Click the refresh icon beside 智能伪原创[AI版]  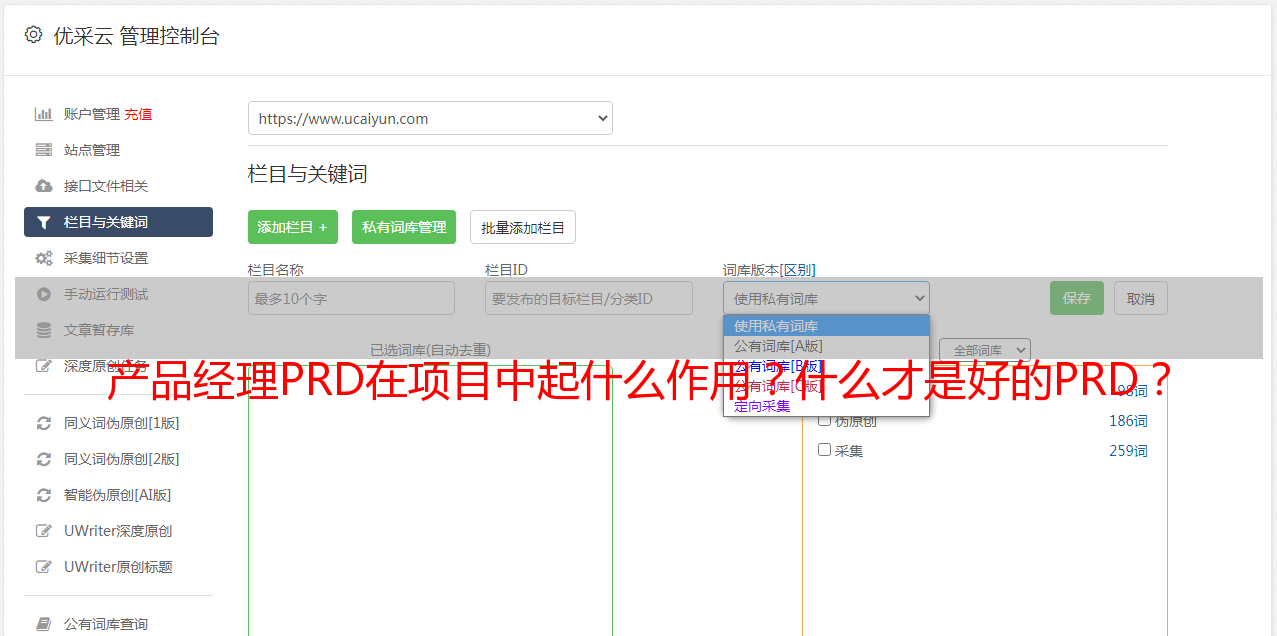tap(43, 495)
